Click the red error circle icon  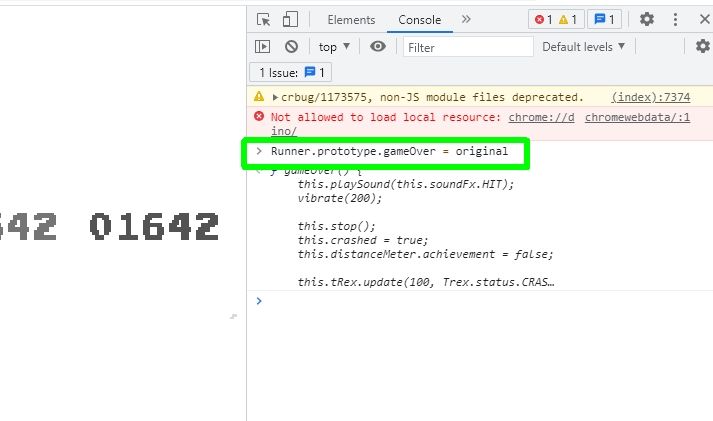(x=259, y=116)
